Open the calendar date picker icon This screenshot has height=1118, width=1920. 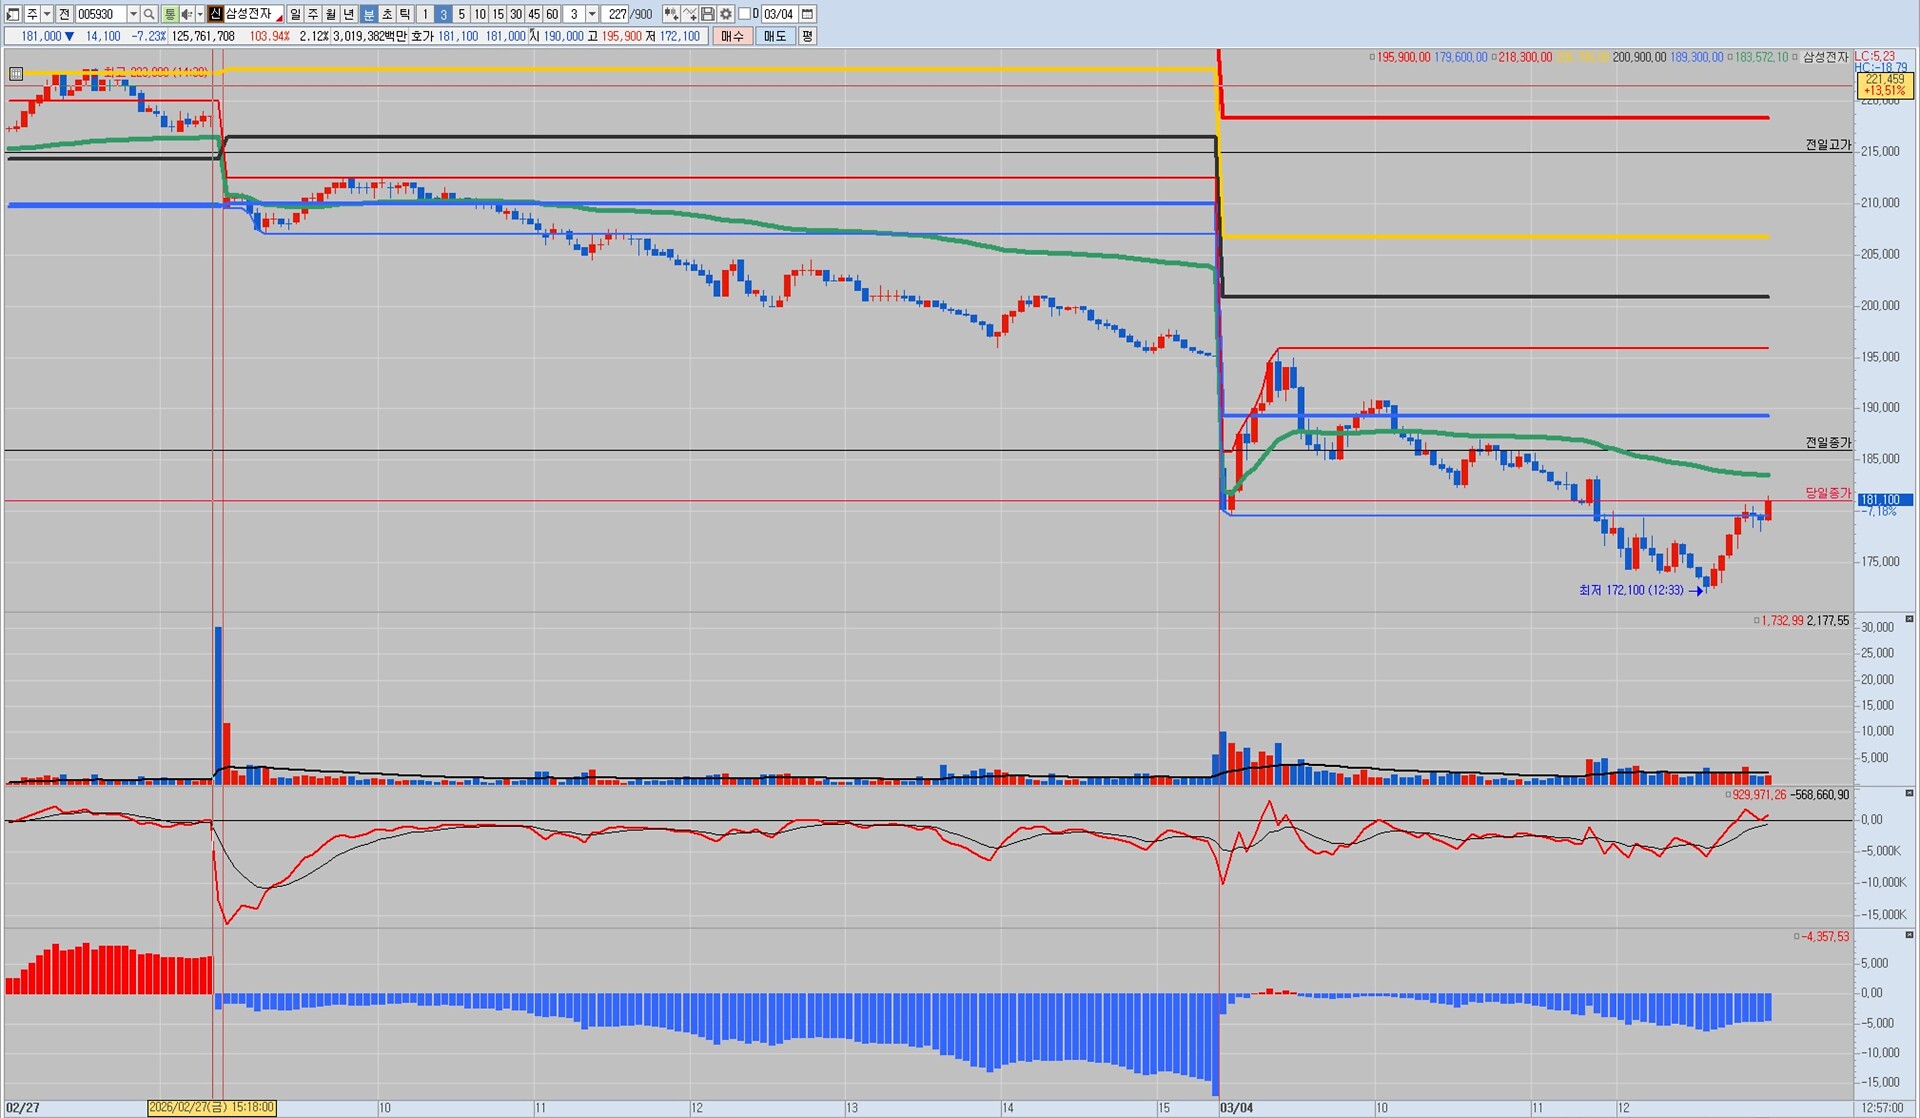[808, 14]
